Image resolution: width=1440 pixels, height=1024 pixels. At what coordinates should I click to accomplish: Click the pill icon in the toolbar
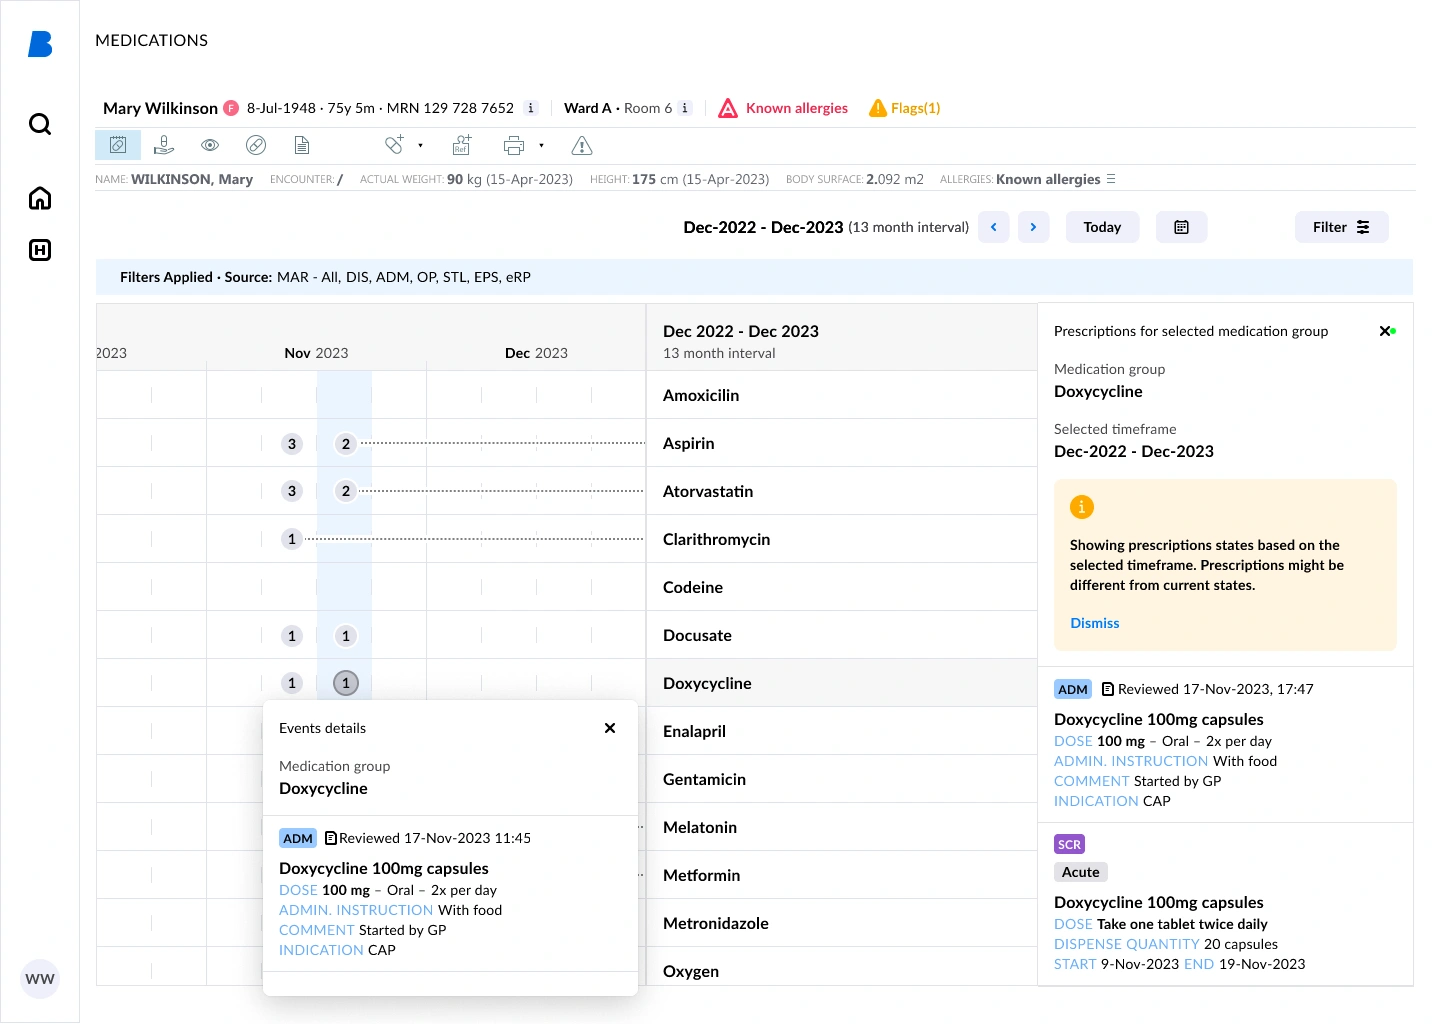(256, 145)
